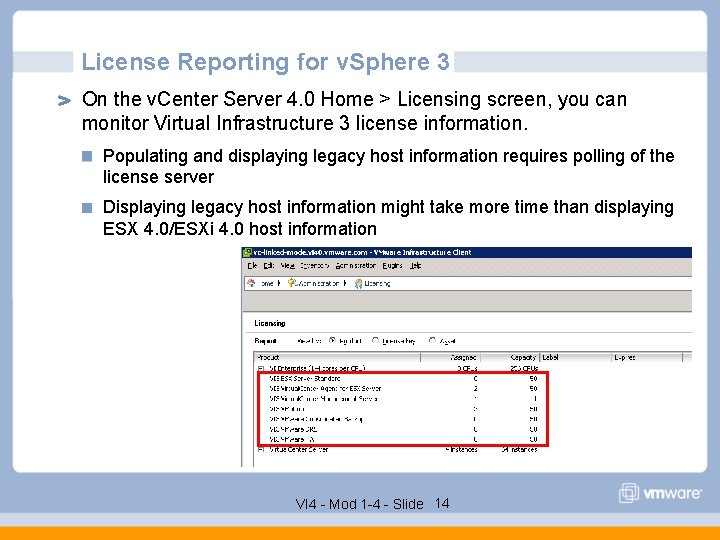720x540 pixels.
Task: Select the License key view radio button
Action: pos(375,340)
